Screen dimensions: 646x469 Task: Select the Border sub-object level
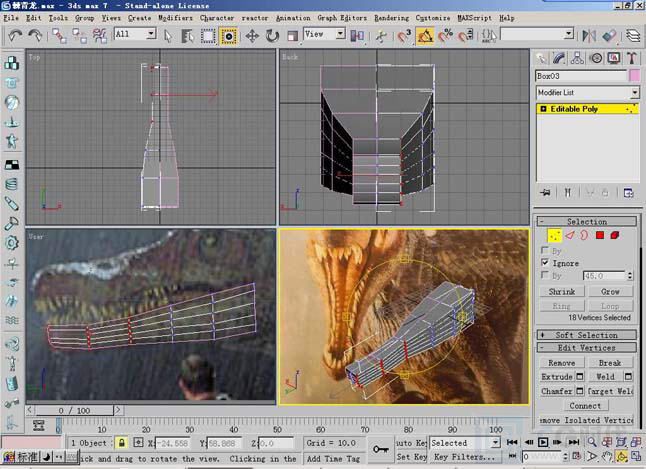tap(584, 235)
